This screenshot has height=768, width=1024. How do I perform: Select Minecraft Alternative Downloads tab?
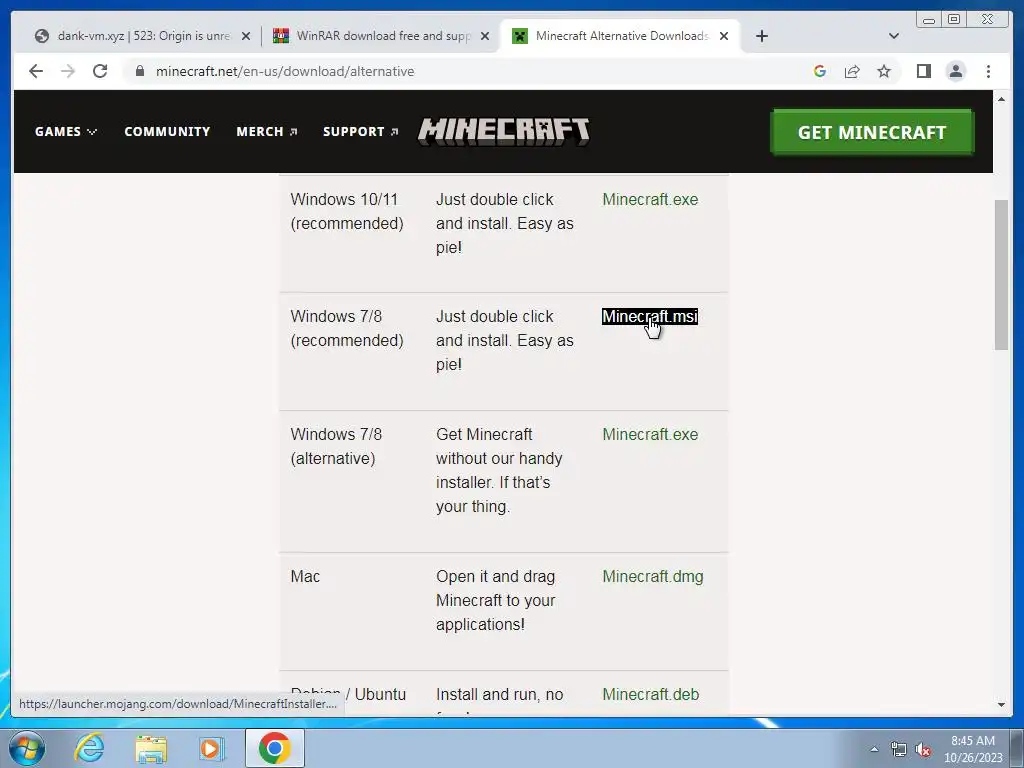620,36
